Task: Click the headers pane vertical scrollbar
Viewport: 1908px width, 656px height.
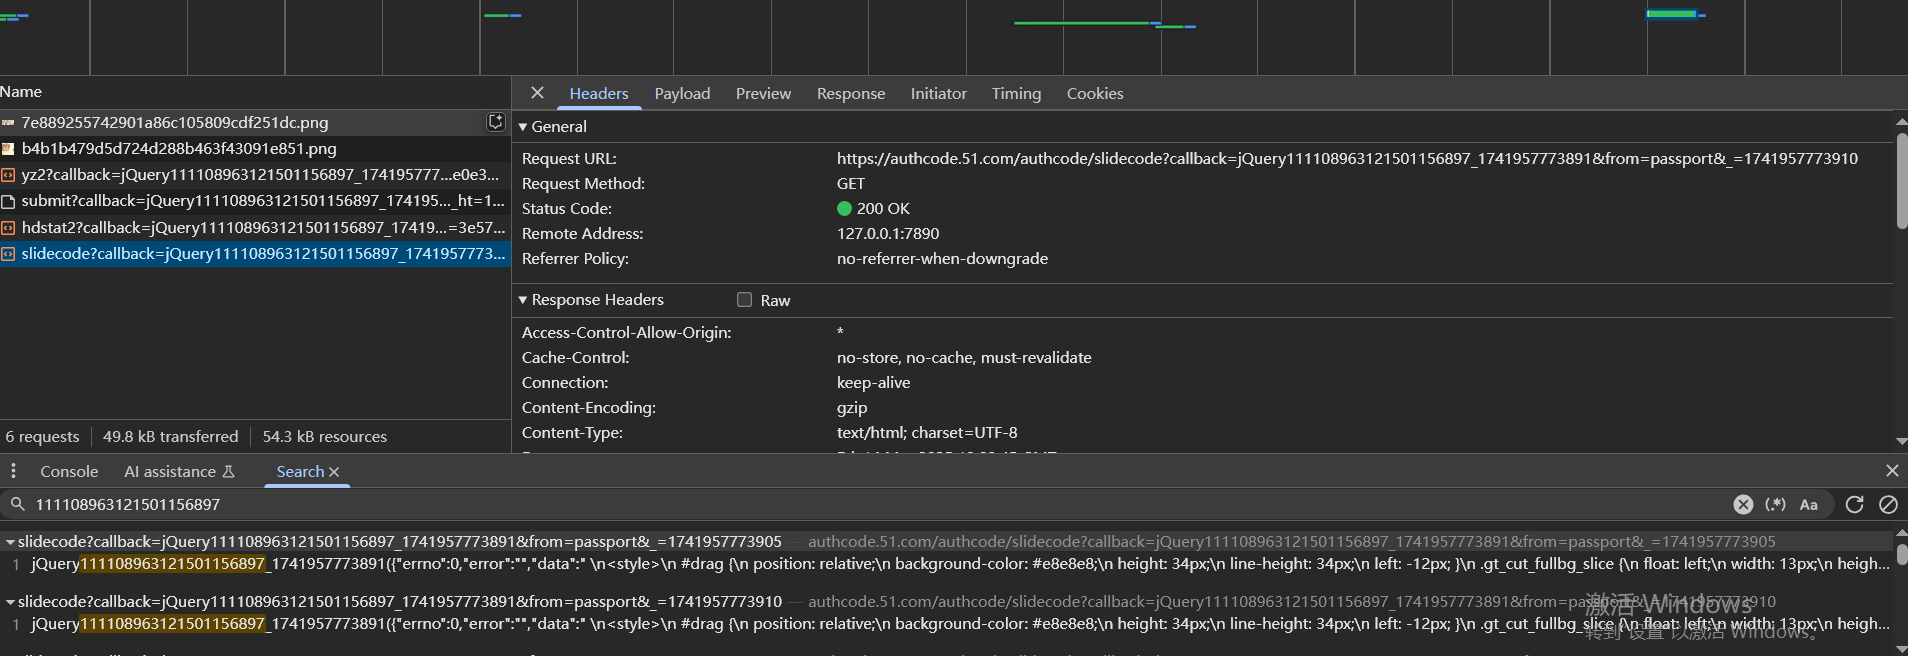Action: point(1901,180)
